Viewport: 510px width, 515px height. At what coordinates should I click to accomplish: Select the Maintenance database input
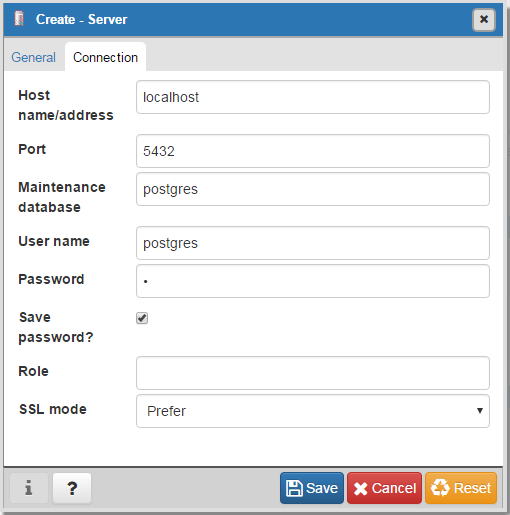click(x=313, y=189)
